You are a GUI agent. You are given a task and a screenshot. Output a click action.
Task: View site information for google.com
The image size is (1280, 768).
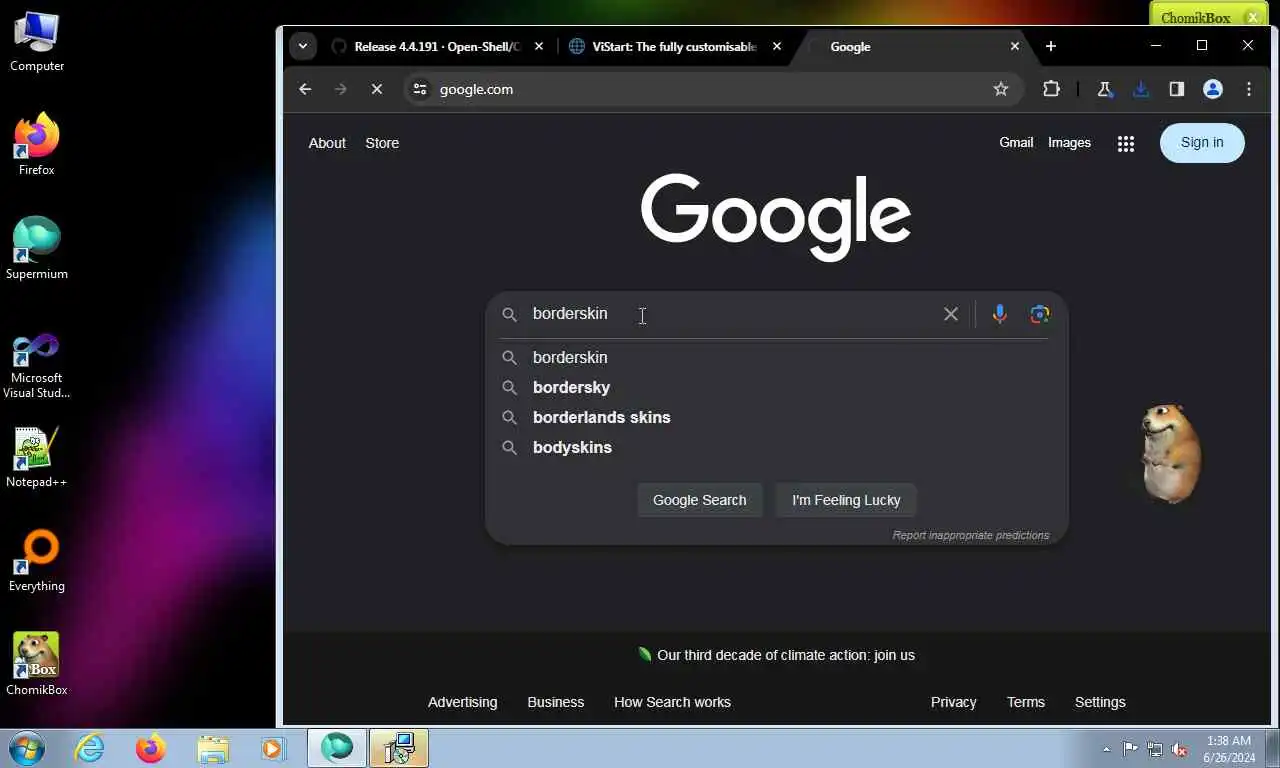pyautogui.click(x=420, y=89)
